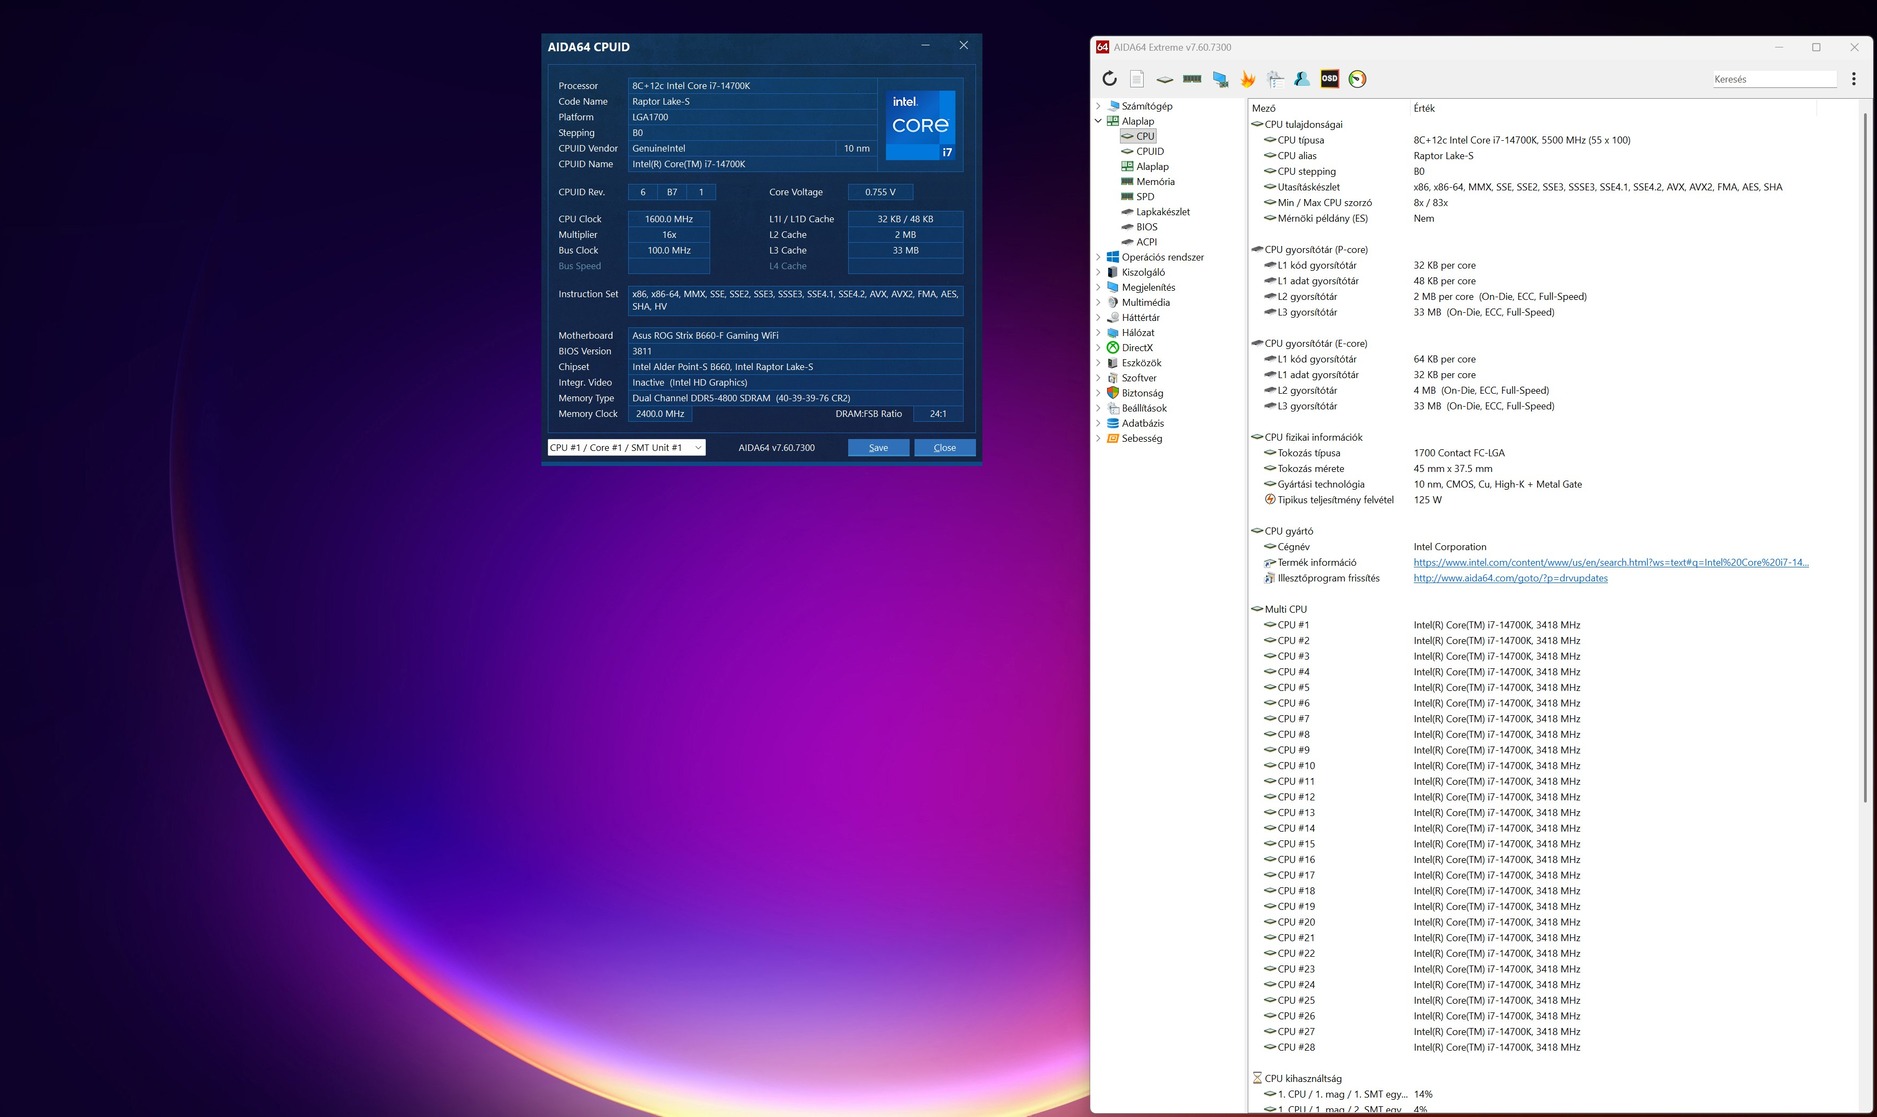1877x1117 pixels.
Task: Click the Szoftver software icon
Action: (x=1112, y=378)
